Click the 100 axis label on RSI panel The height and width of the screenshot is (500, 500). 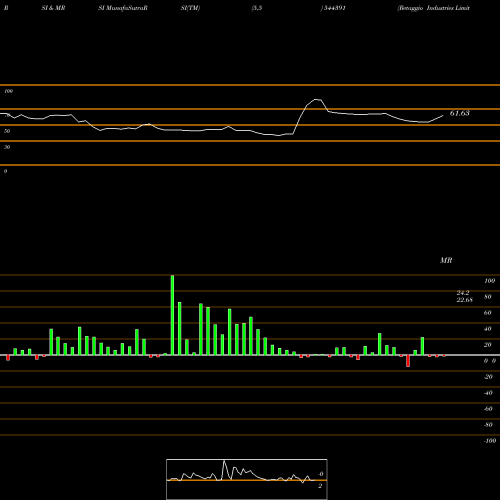(x=8, y=91)
